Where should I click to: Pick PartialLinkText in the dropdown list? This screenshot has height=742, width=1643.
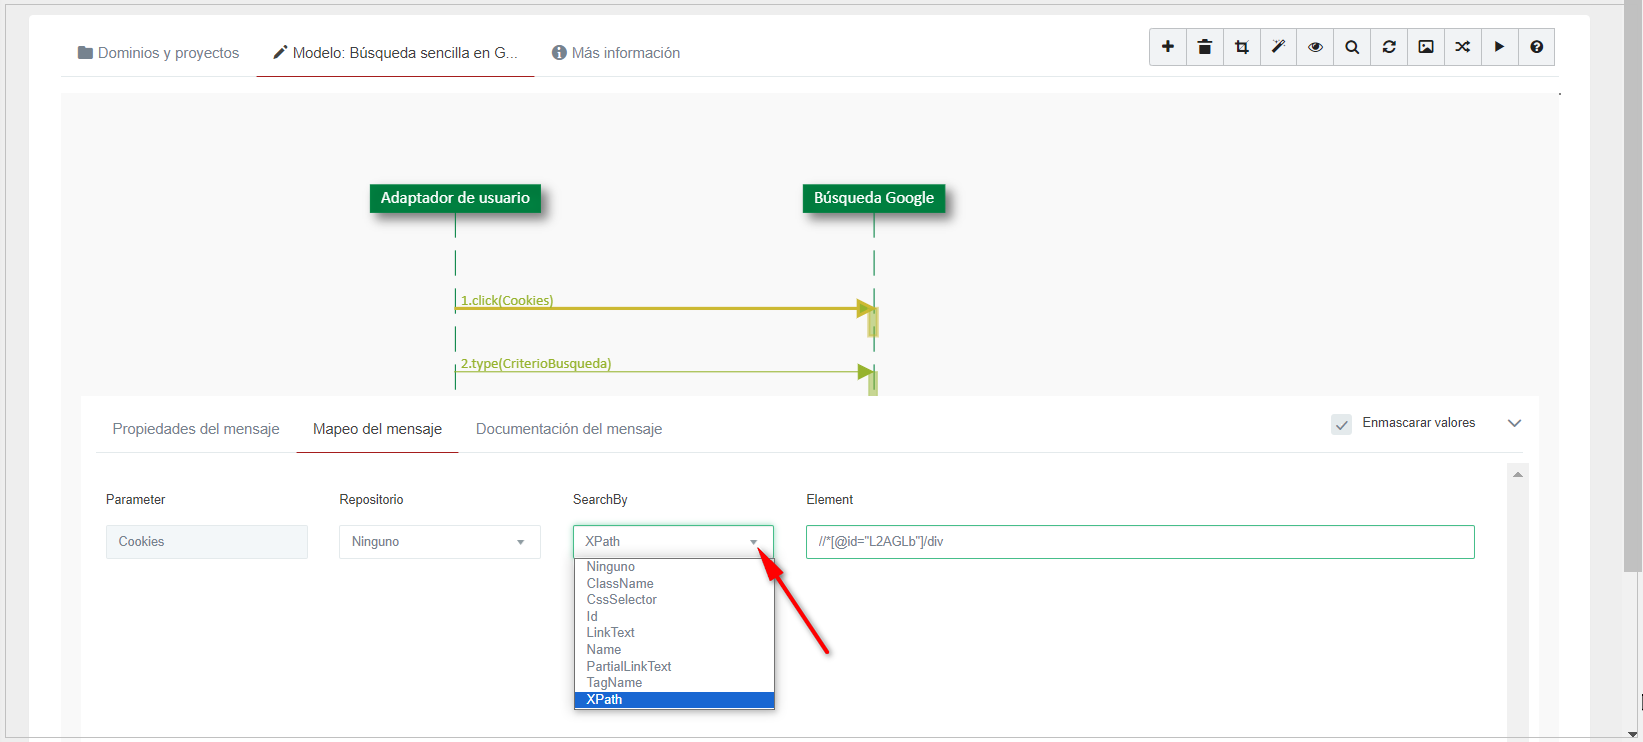click(628, 666)
